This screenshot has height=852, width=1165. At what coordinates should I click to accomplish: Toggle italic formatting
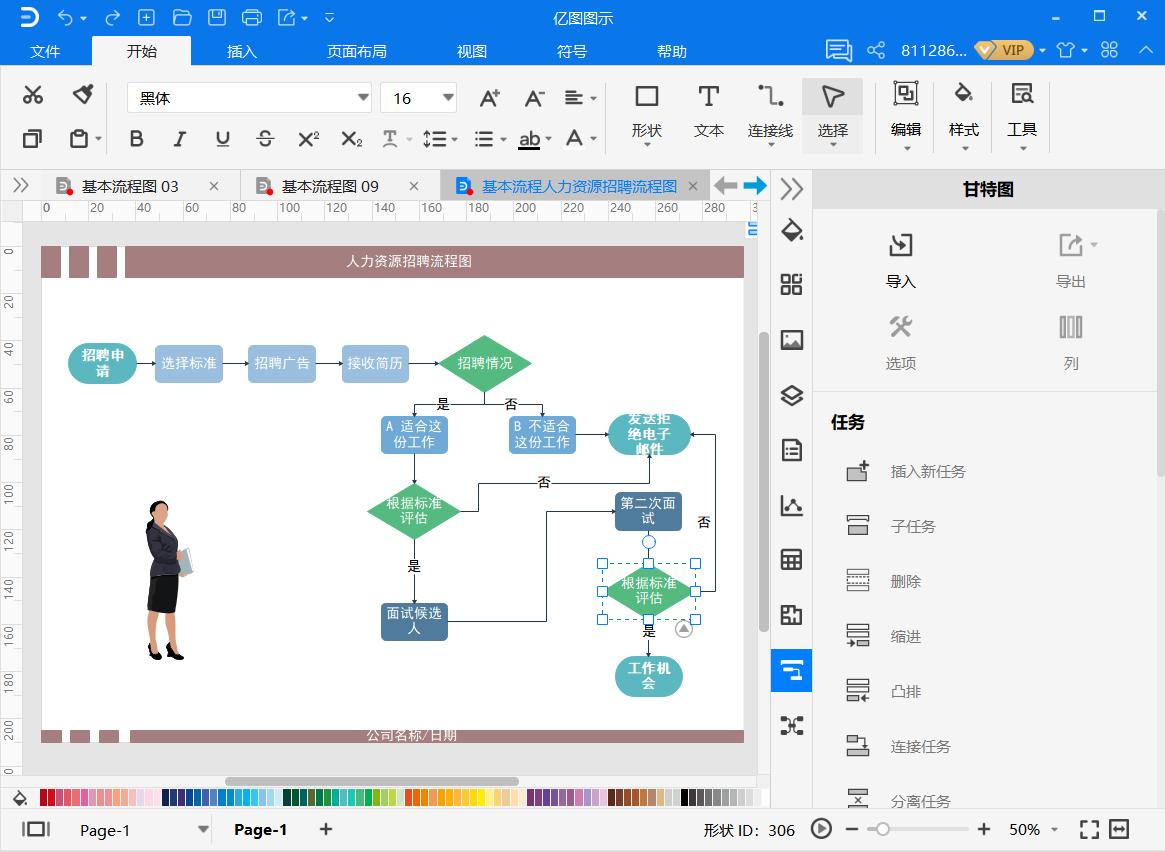179,139
